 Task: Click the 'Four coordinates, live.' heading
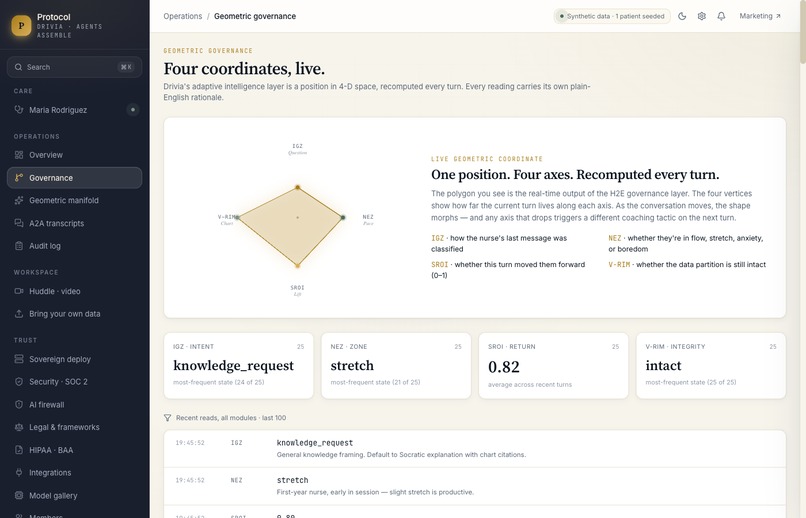pos(244,69)
